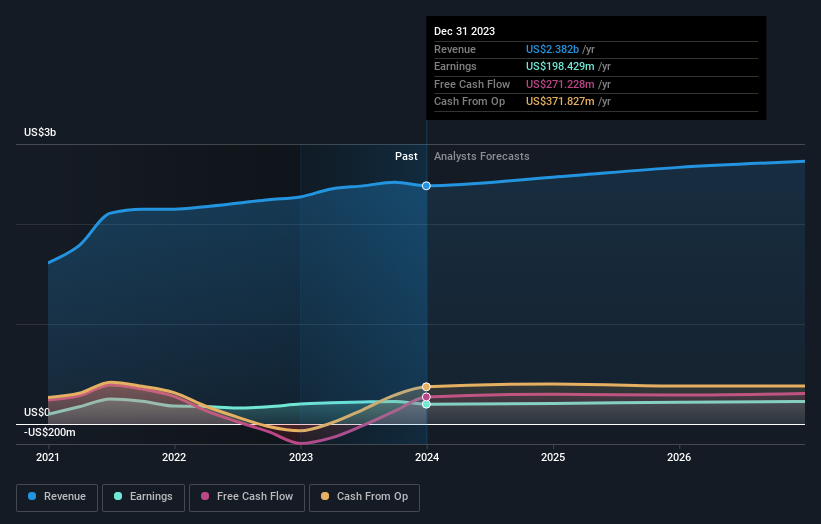Click the 2025 x-axis label
This screenshot has height=524, width=821.
pos(553,457)
